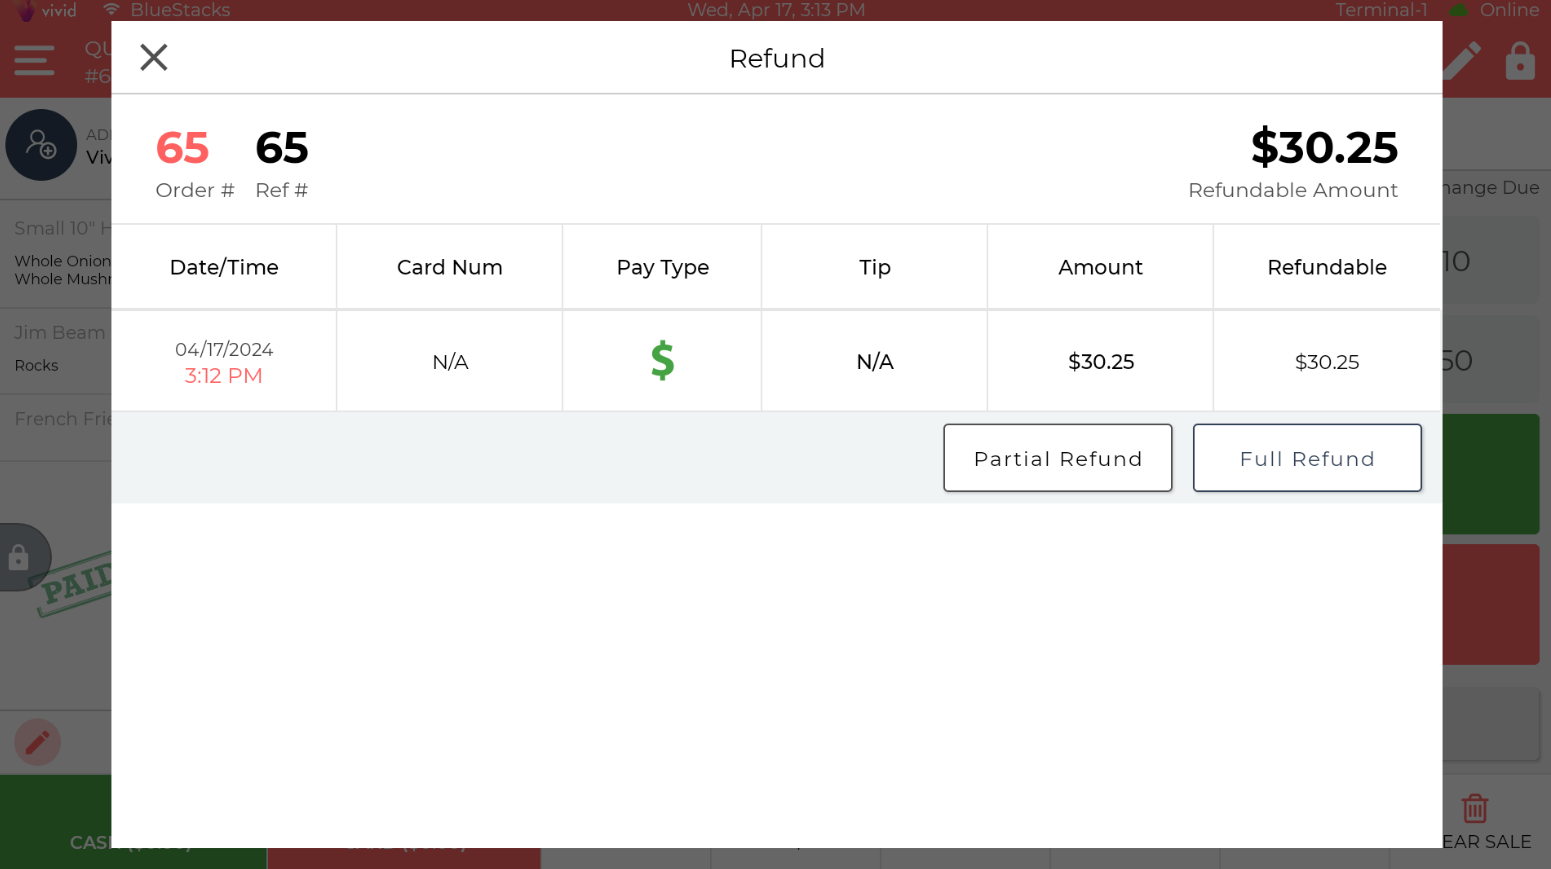Click the Full Refund button
Viewport: 1551px width, 869px height.
tap(1307, 458)
